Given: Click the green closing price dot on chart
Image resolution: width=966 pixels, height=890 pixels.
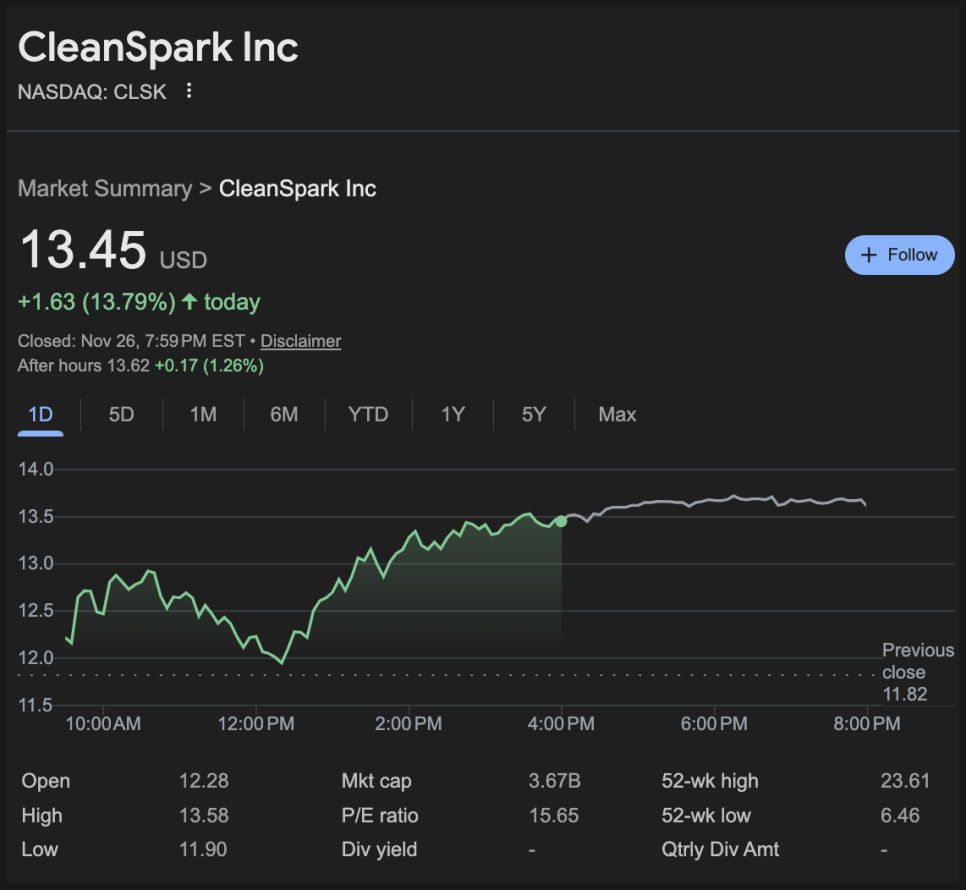Looking at the screenshot, I should [561, 521].
